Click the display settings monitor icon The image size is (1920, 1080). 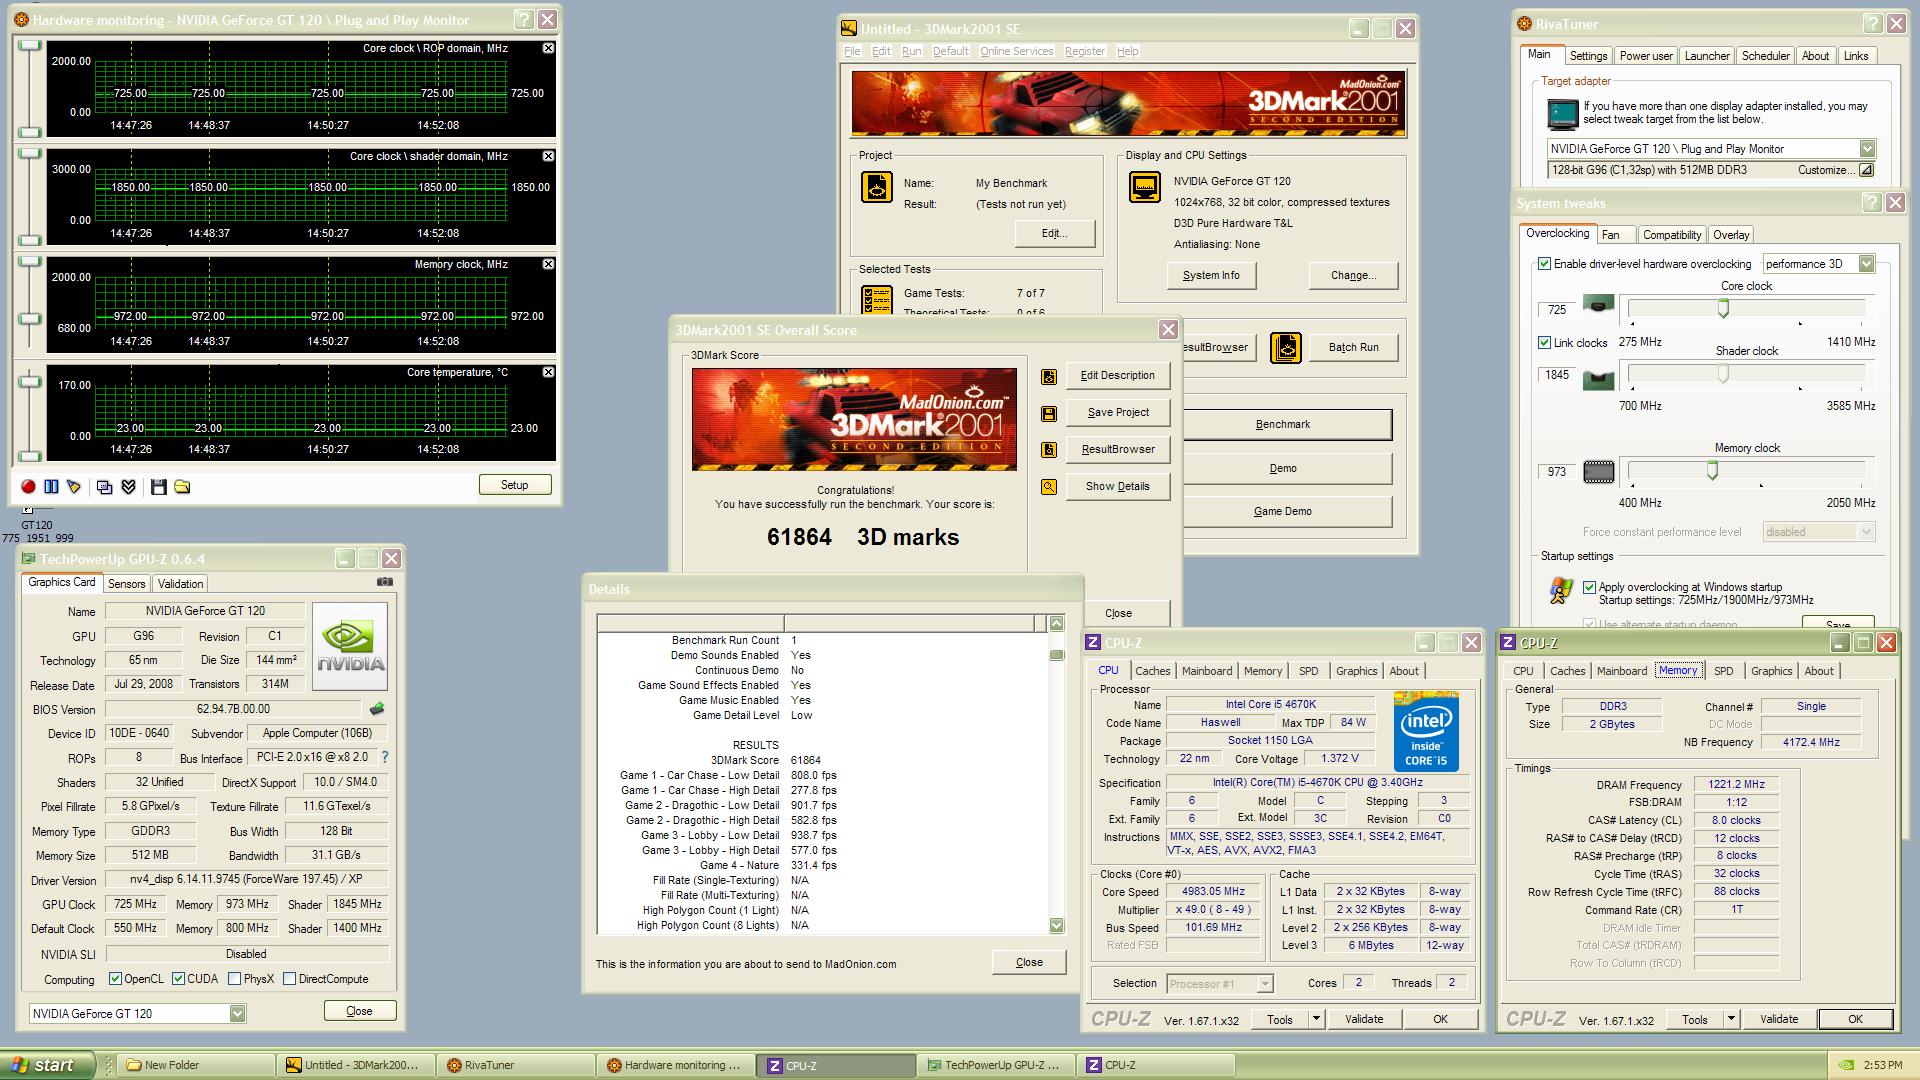point(1145,188)
